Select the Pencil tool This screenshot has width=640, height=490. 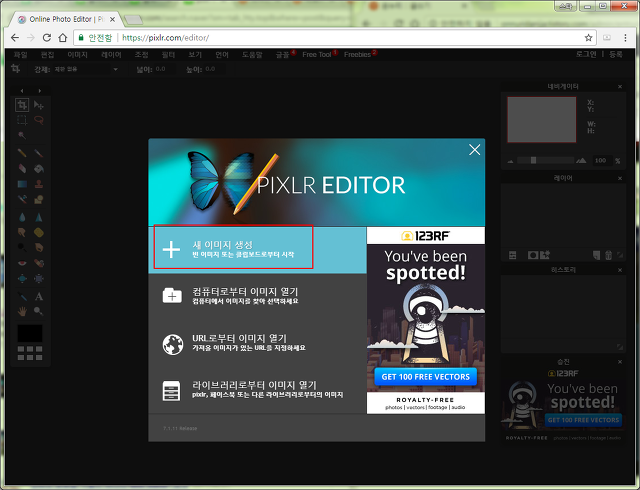point(22,153)
